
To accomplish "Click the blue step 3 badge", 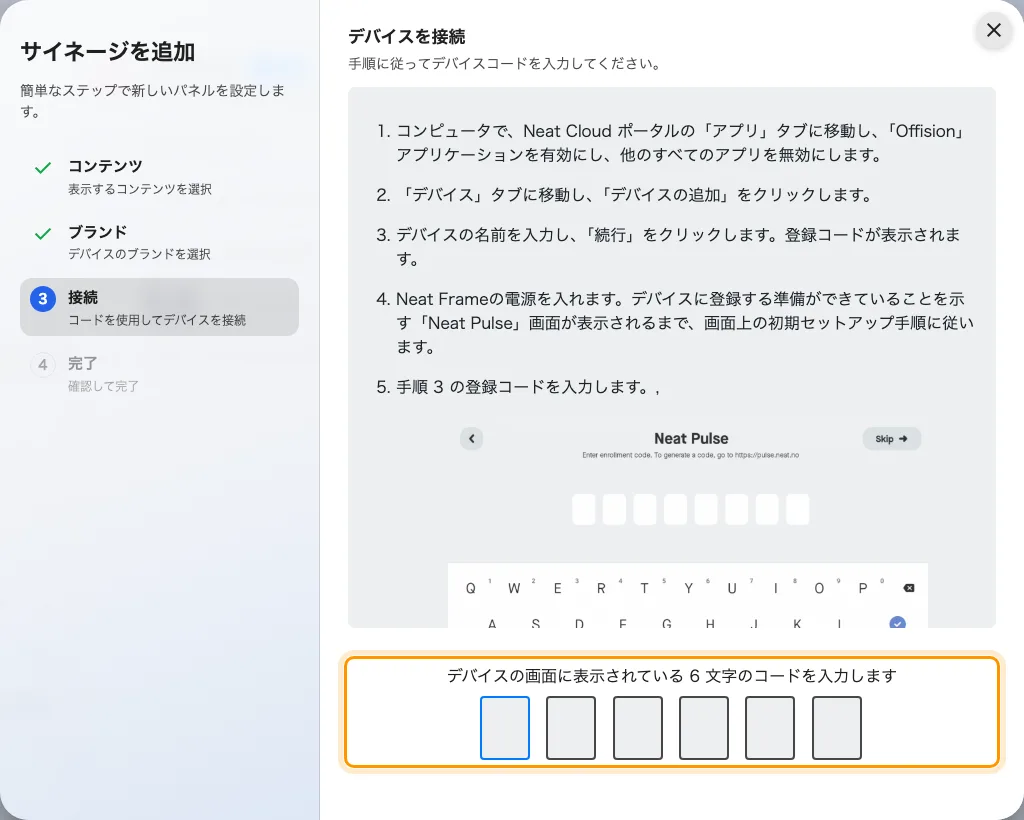I will (x=43, y=299).
